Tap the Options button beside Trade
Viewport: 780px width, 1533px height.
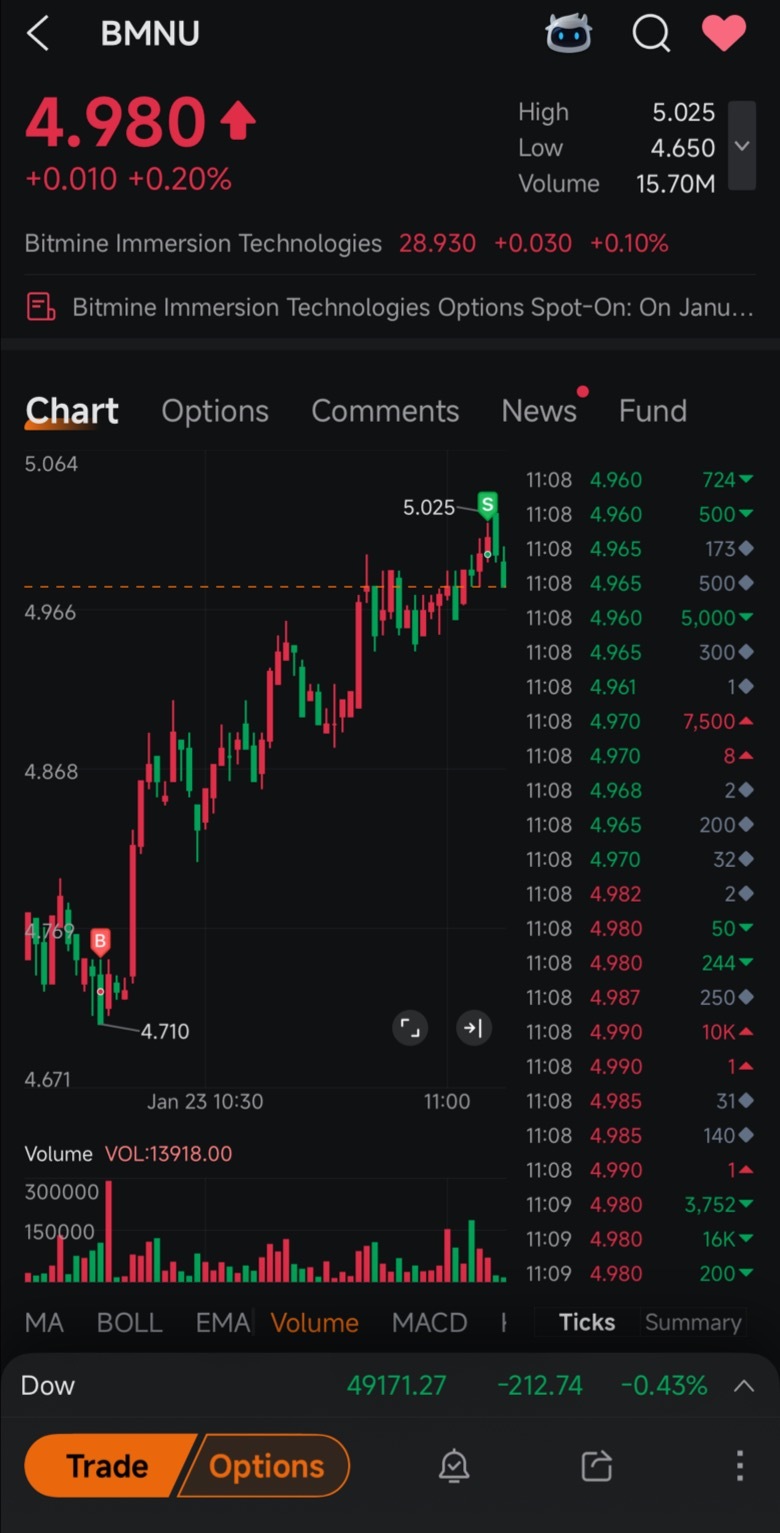(x=266, y=1466)
